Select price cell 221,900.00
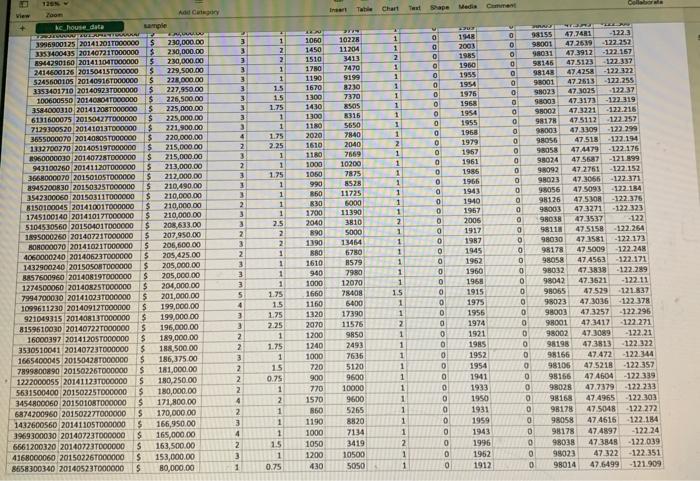Image resolution: width=700 pixels, height=481 pixels. coord(176,127)
